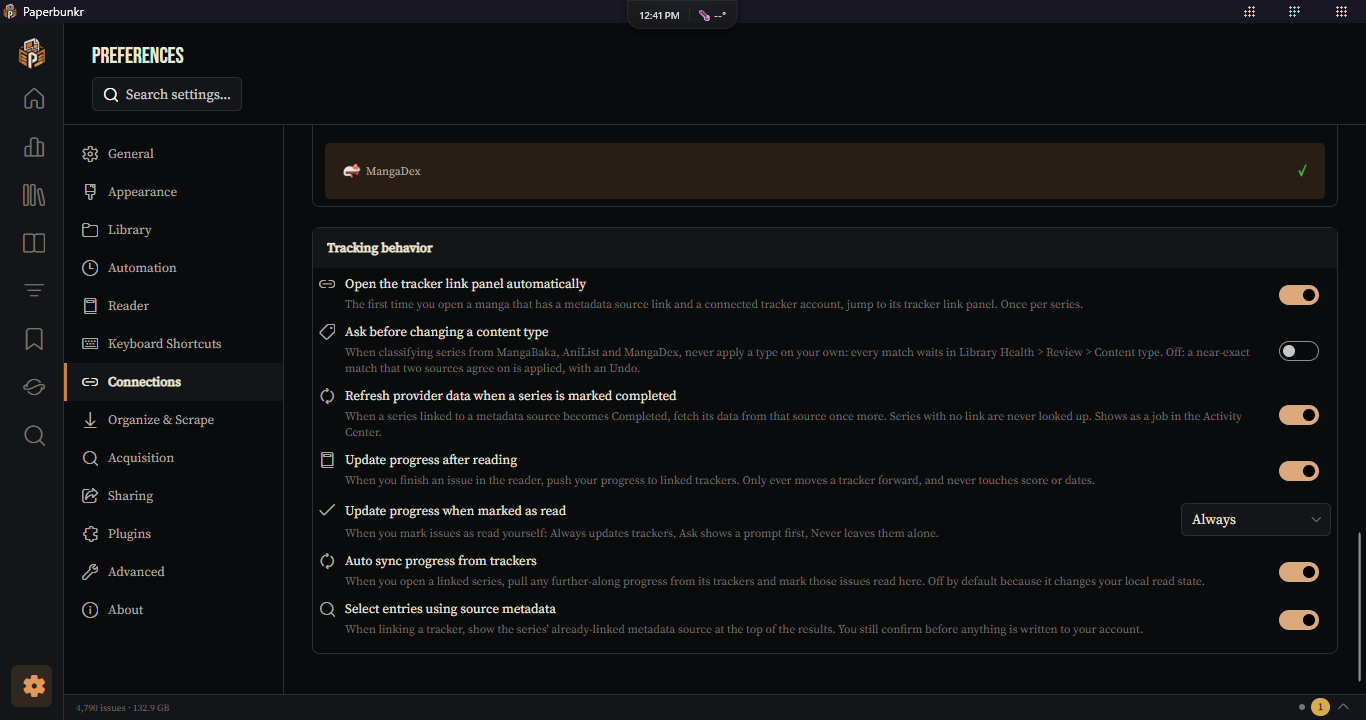Turn off Update progress after reading
This screenshot has height=720, width=1366.
pyautogui.click(x=1299, y=471)
